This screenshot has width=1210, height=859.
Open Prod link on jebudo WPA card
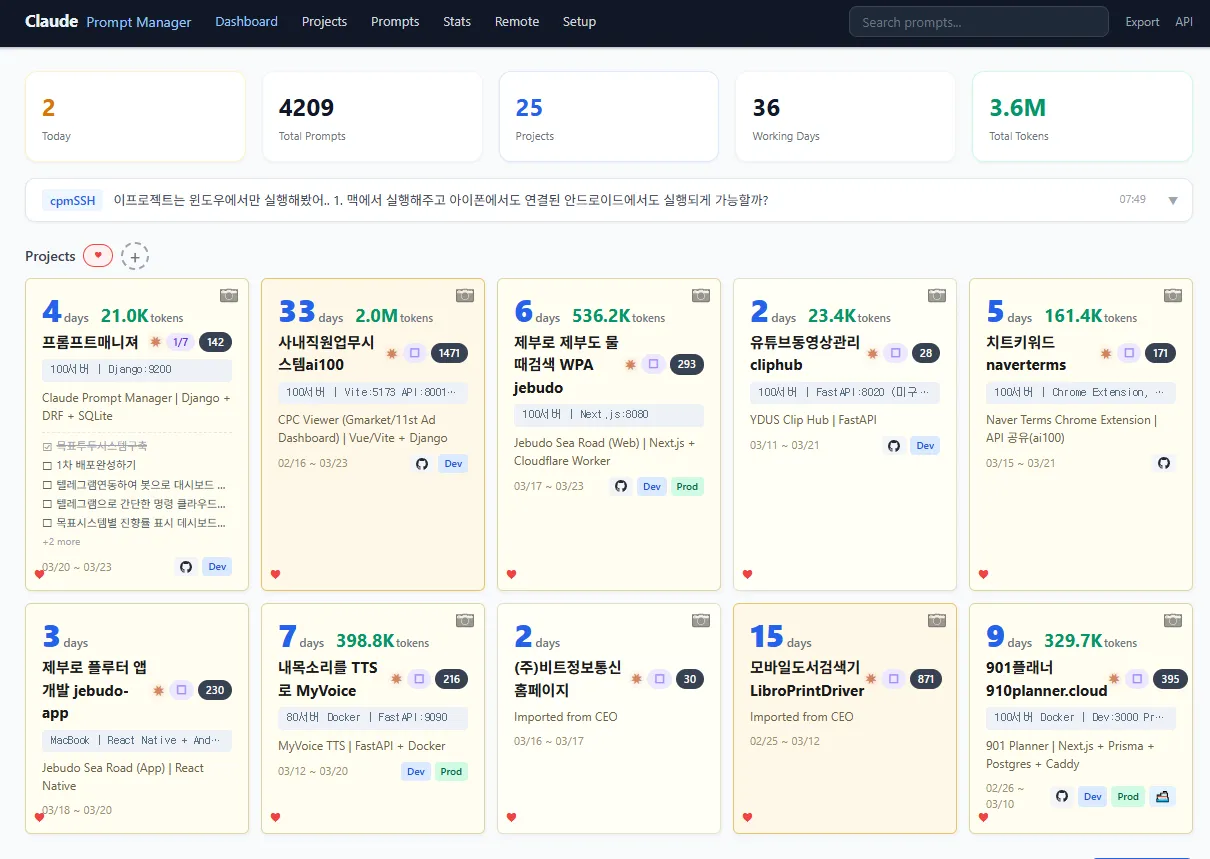coord(687,486)
